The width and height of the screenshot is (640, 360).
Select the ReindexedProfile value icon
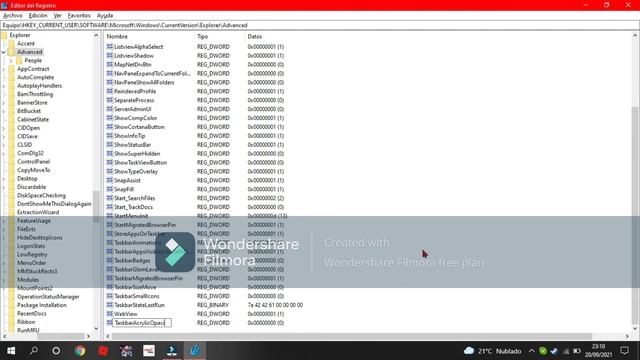point(109,91)
